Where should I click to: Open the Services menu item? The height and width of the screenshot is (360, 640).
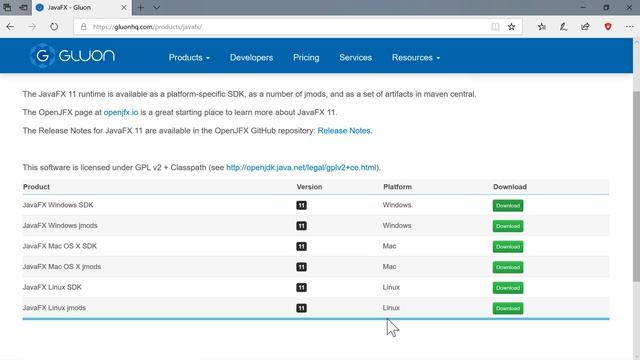tap(356, 58)
